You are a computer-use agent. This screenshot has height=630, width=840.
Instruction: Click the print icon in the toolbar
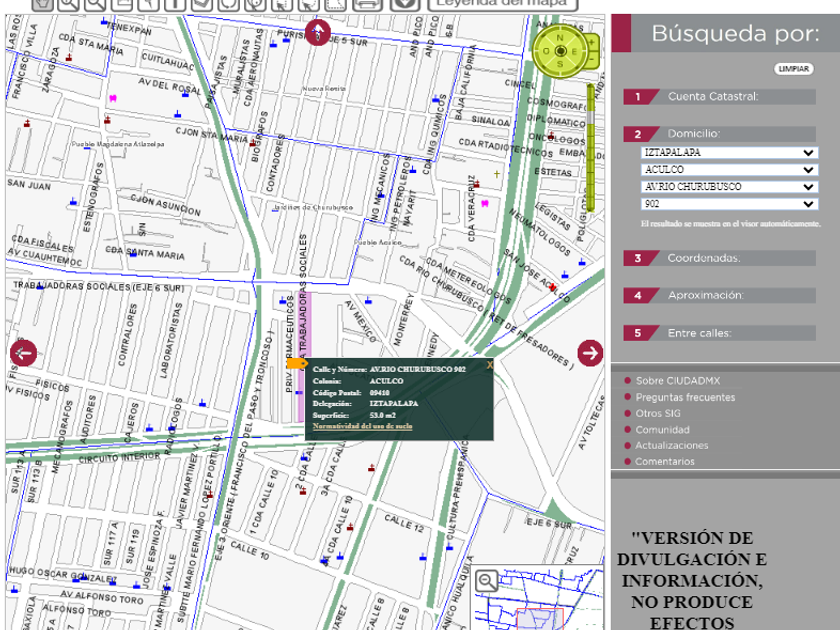click(367, 3)
